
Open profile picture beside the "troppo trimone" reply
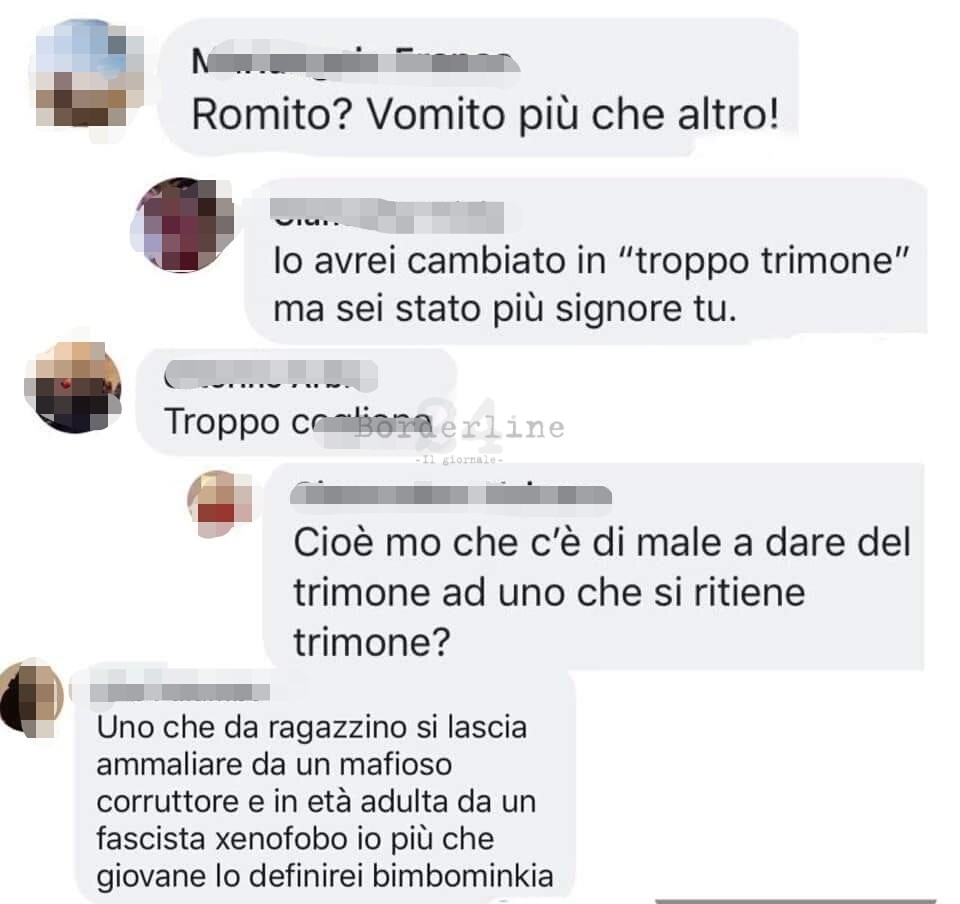182,225
